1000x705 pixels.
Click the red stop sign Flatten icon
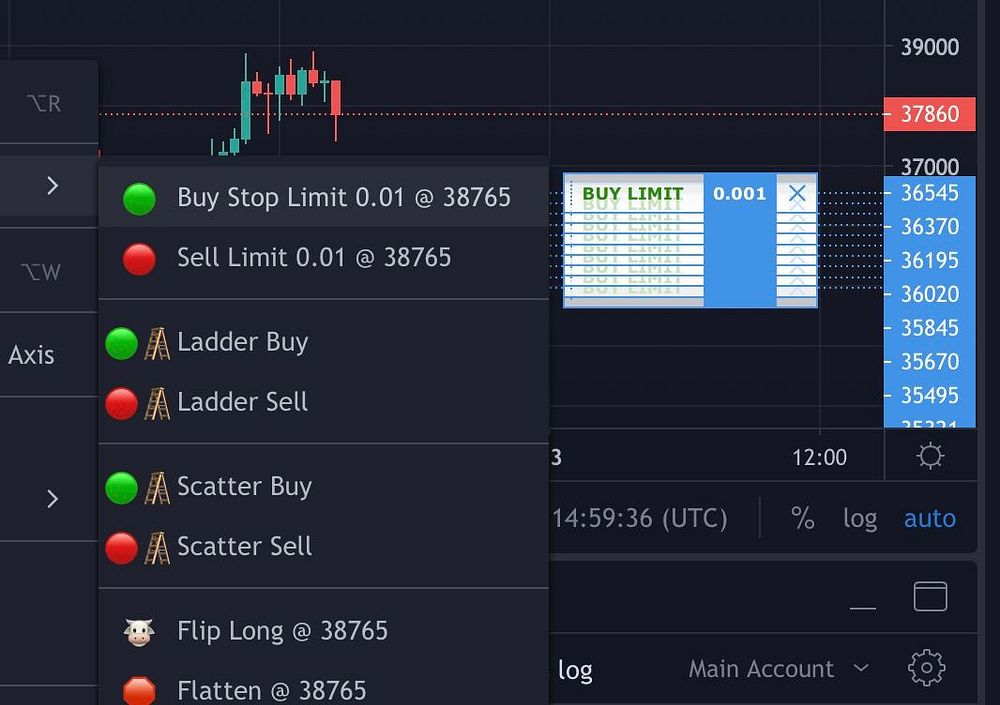[139, 691]
